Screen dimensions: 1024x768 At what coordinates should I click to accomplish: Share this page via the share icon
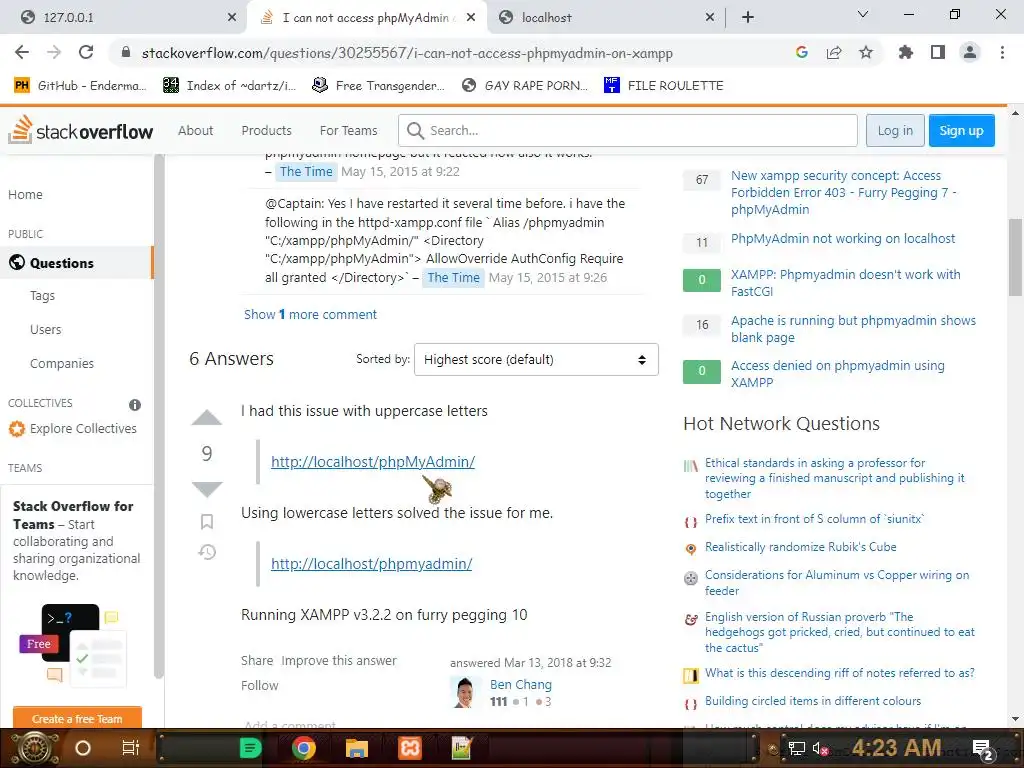pyautogui.click(x=833, y=53)
